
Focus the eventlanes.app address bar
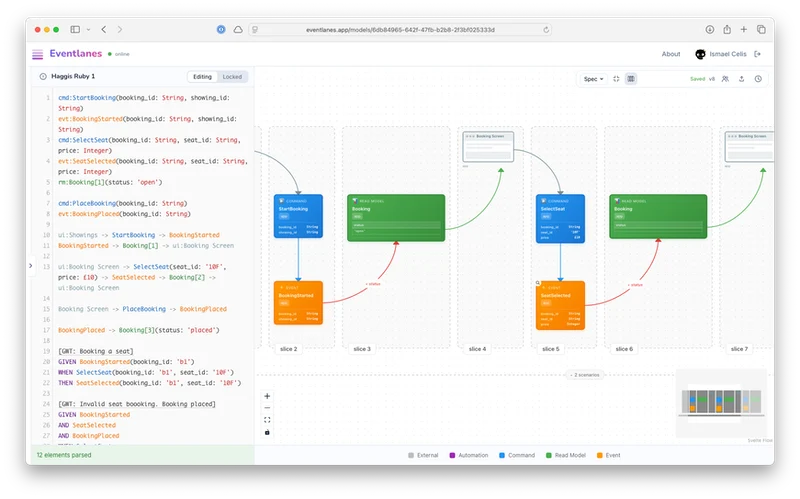click(x=400, y=30)
